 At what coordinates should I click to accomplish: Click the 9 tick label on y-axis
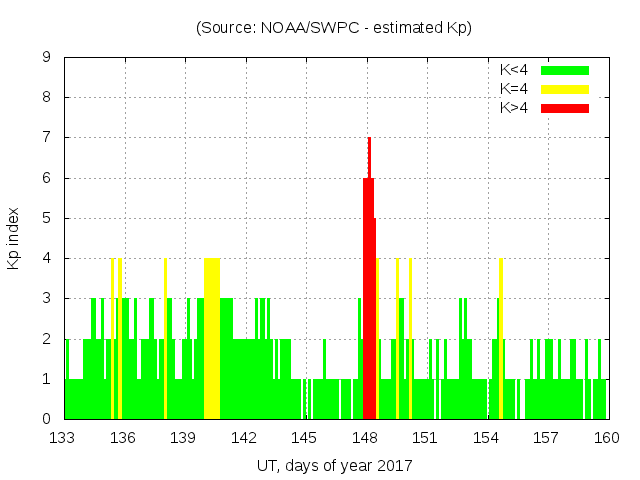click(47, 58)
